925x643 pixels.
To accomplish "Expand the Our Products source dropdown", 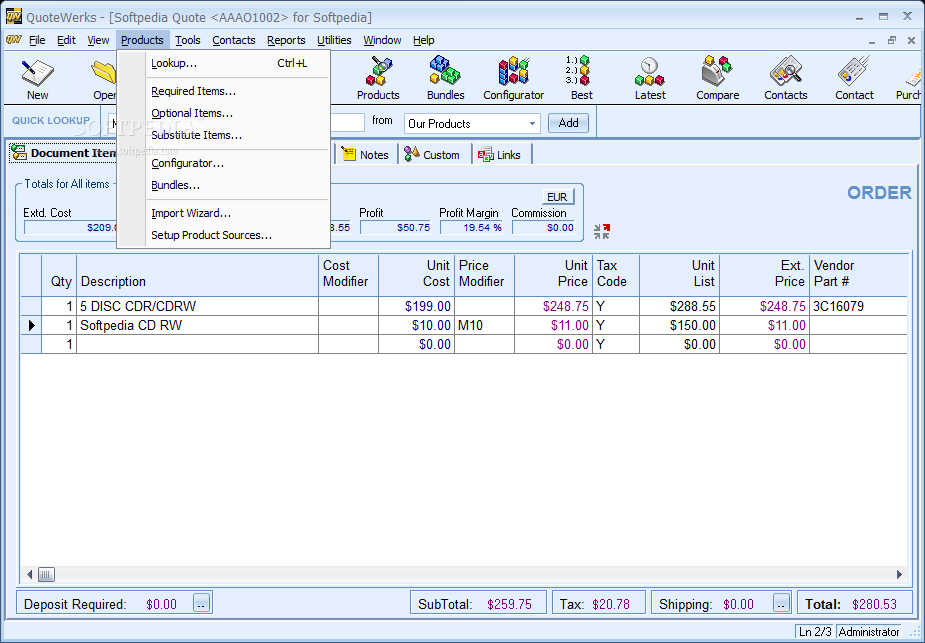I will coord(532,124).
